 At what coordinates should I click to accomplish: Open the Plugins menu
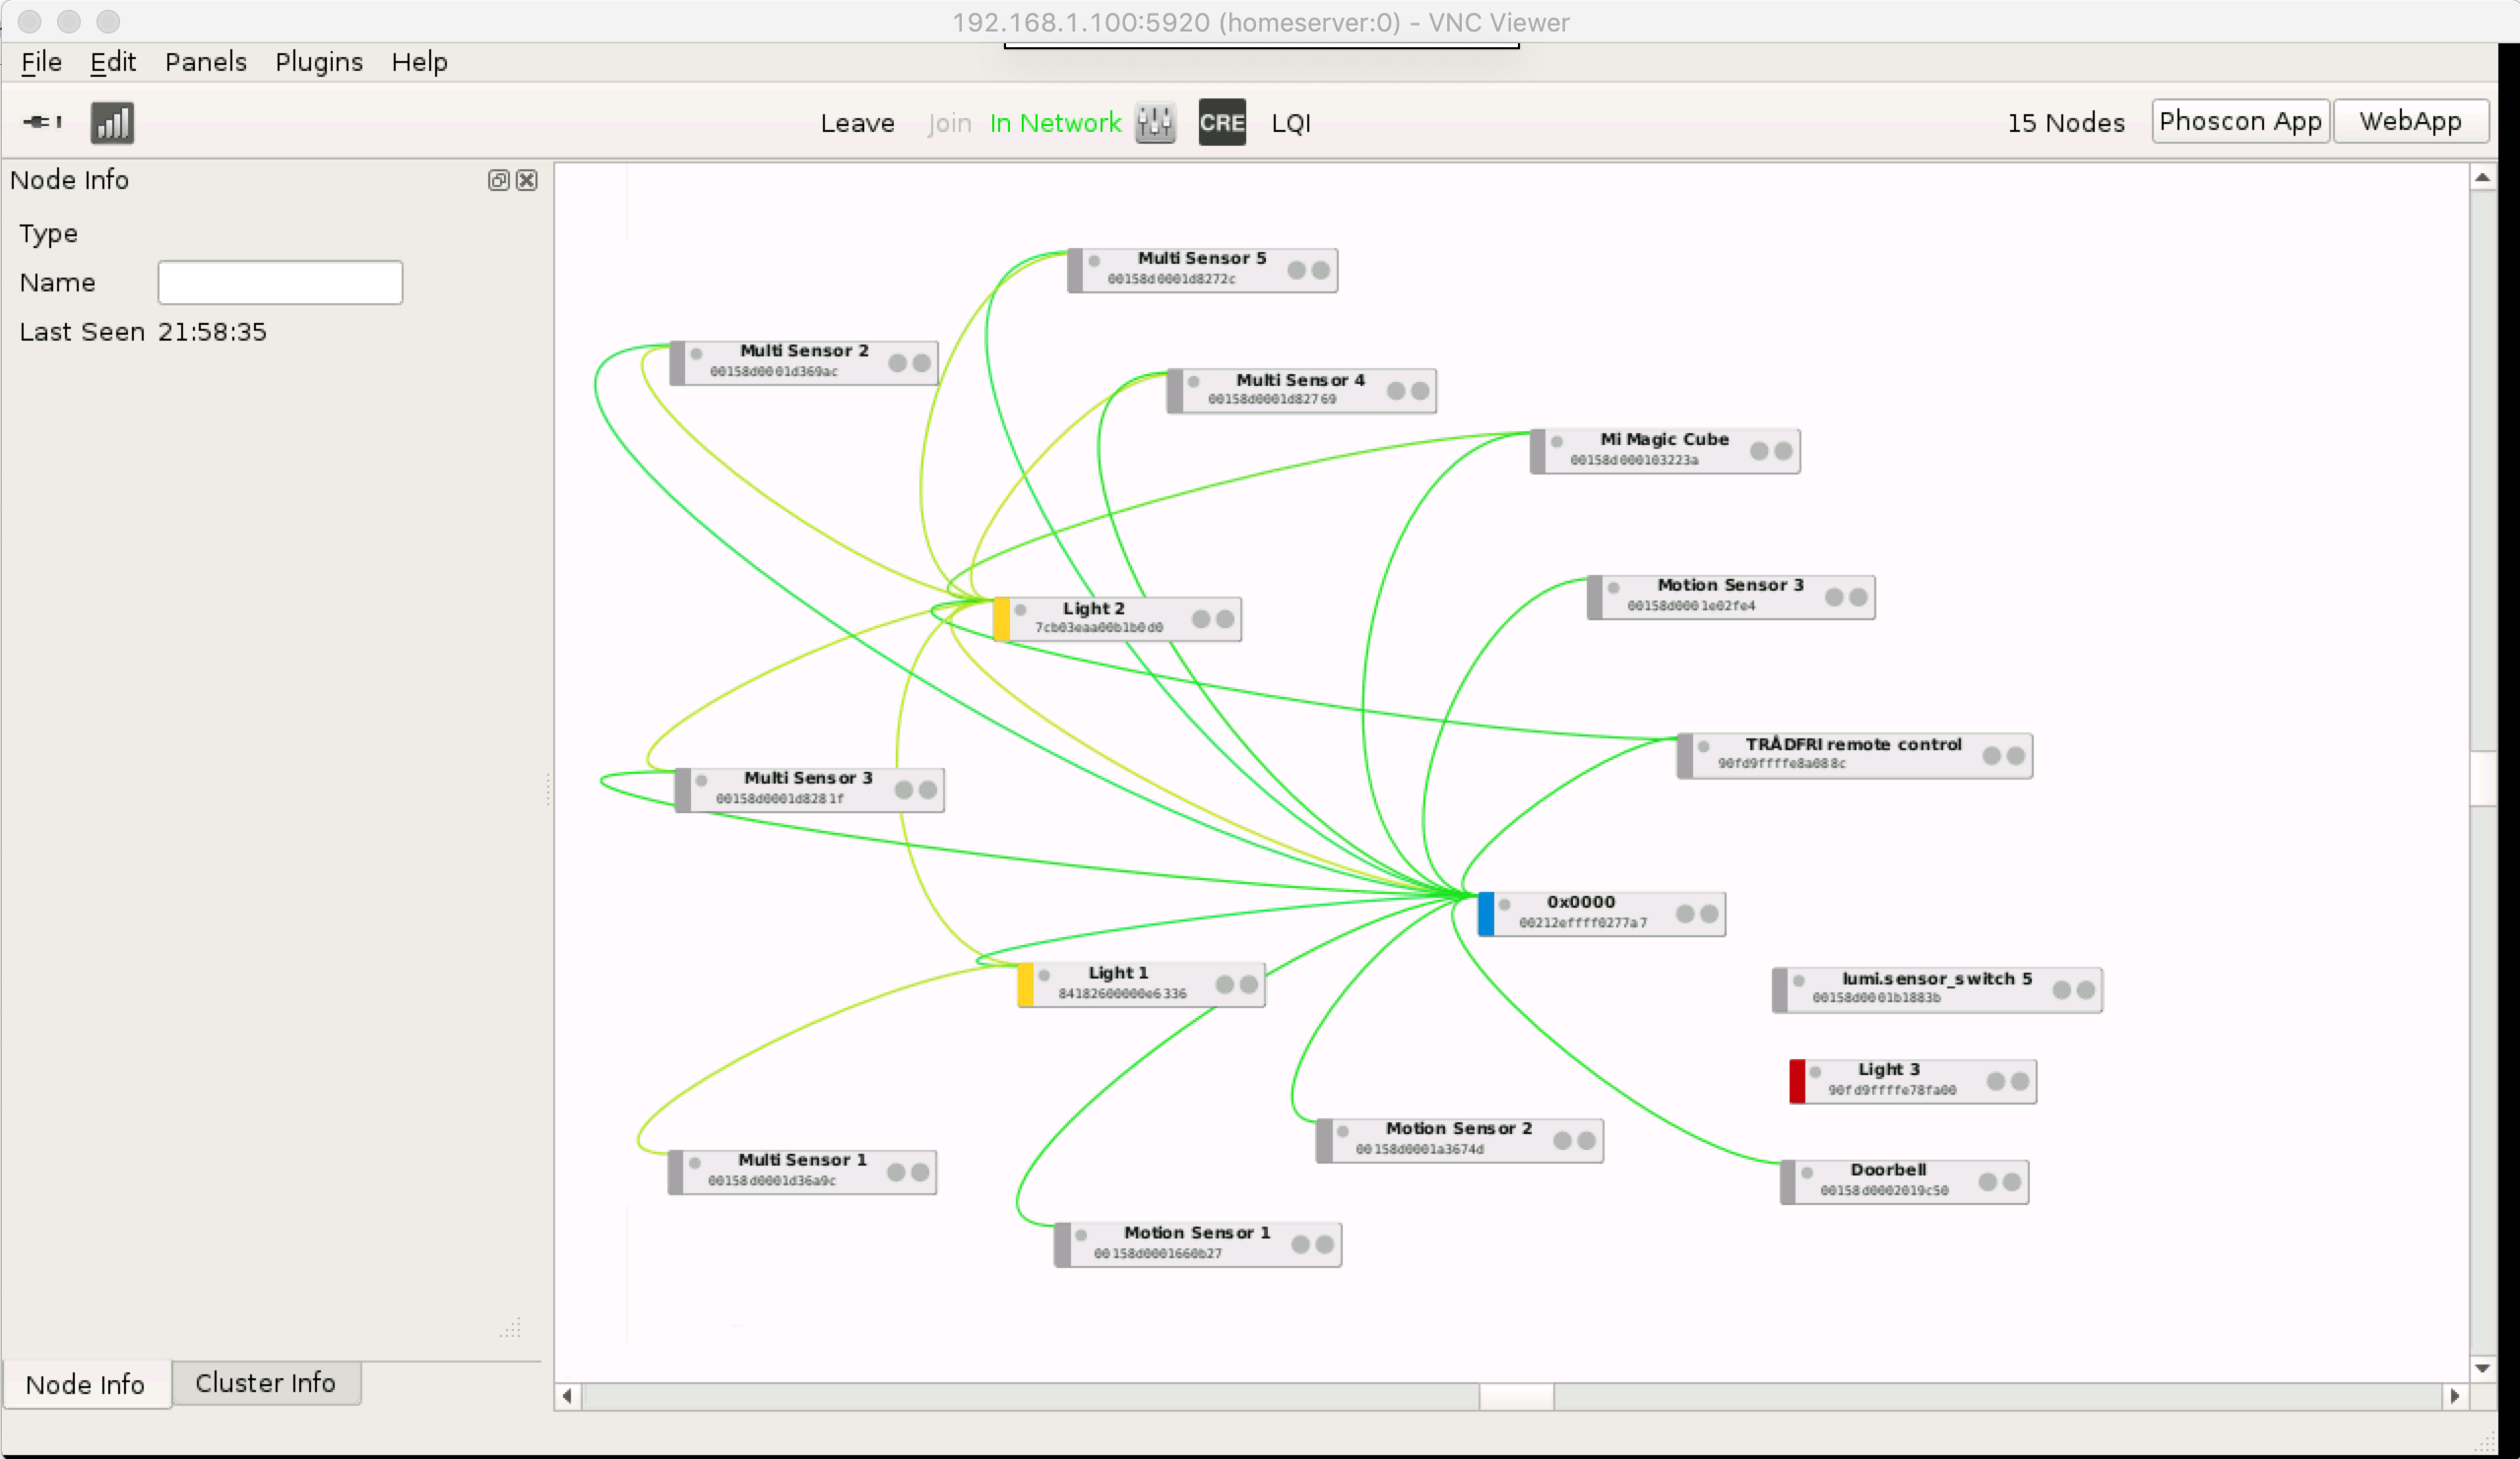click(x=318, y=62)
